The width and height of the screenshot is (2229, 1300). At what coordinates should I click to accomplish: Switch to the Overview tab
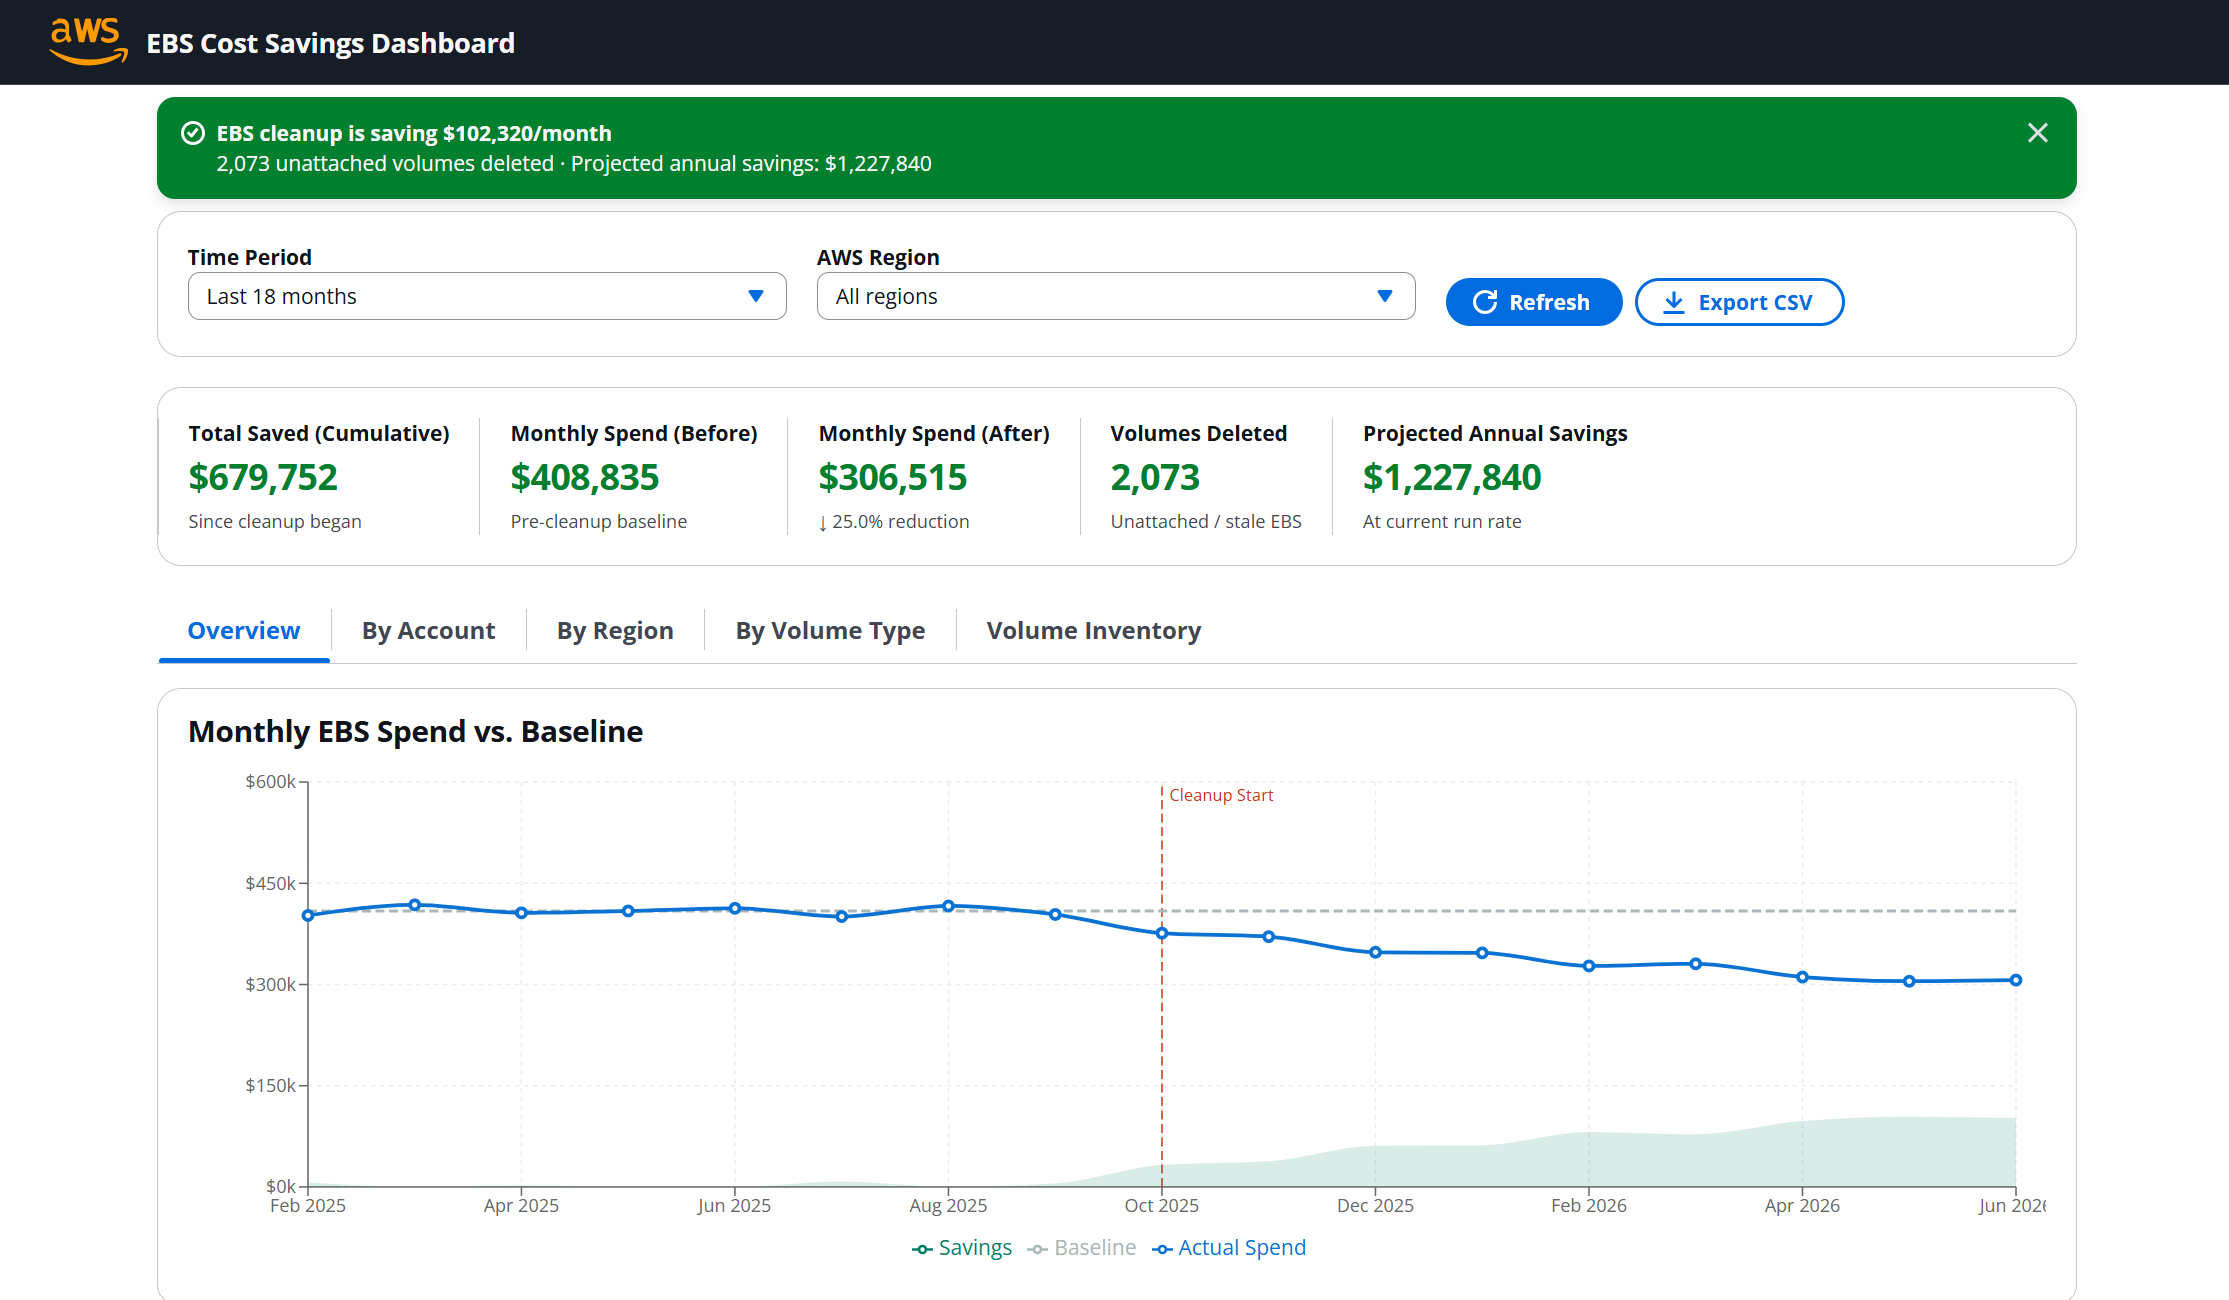click(244, 631)
